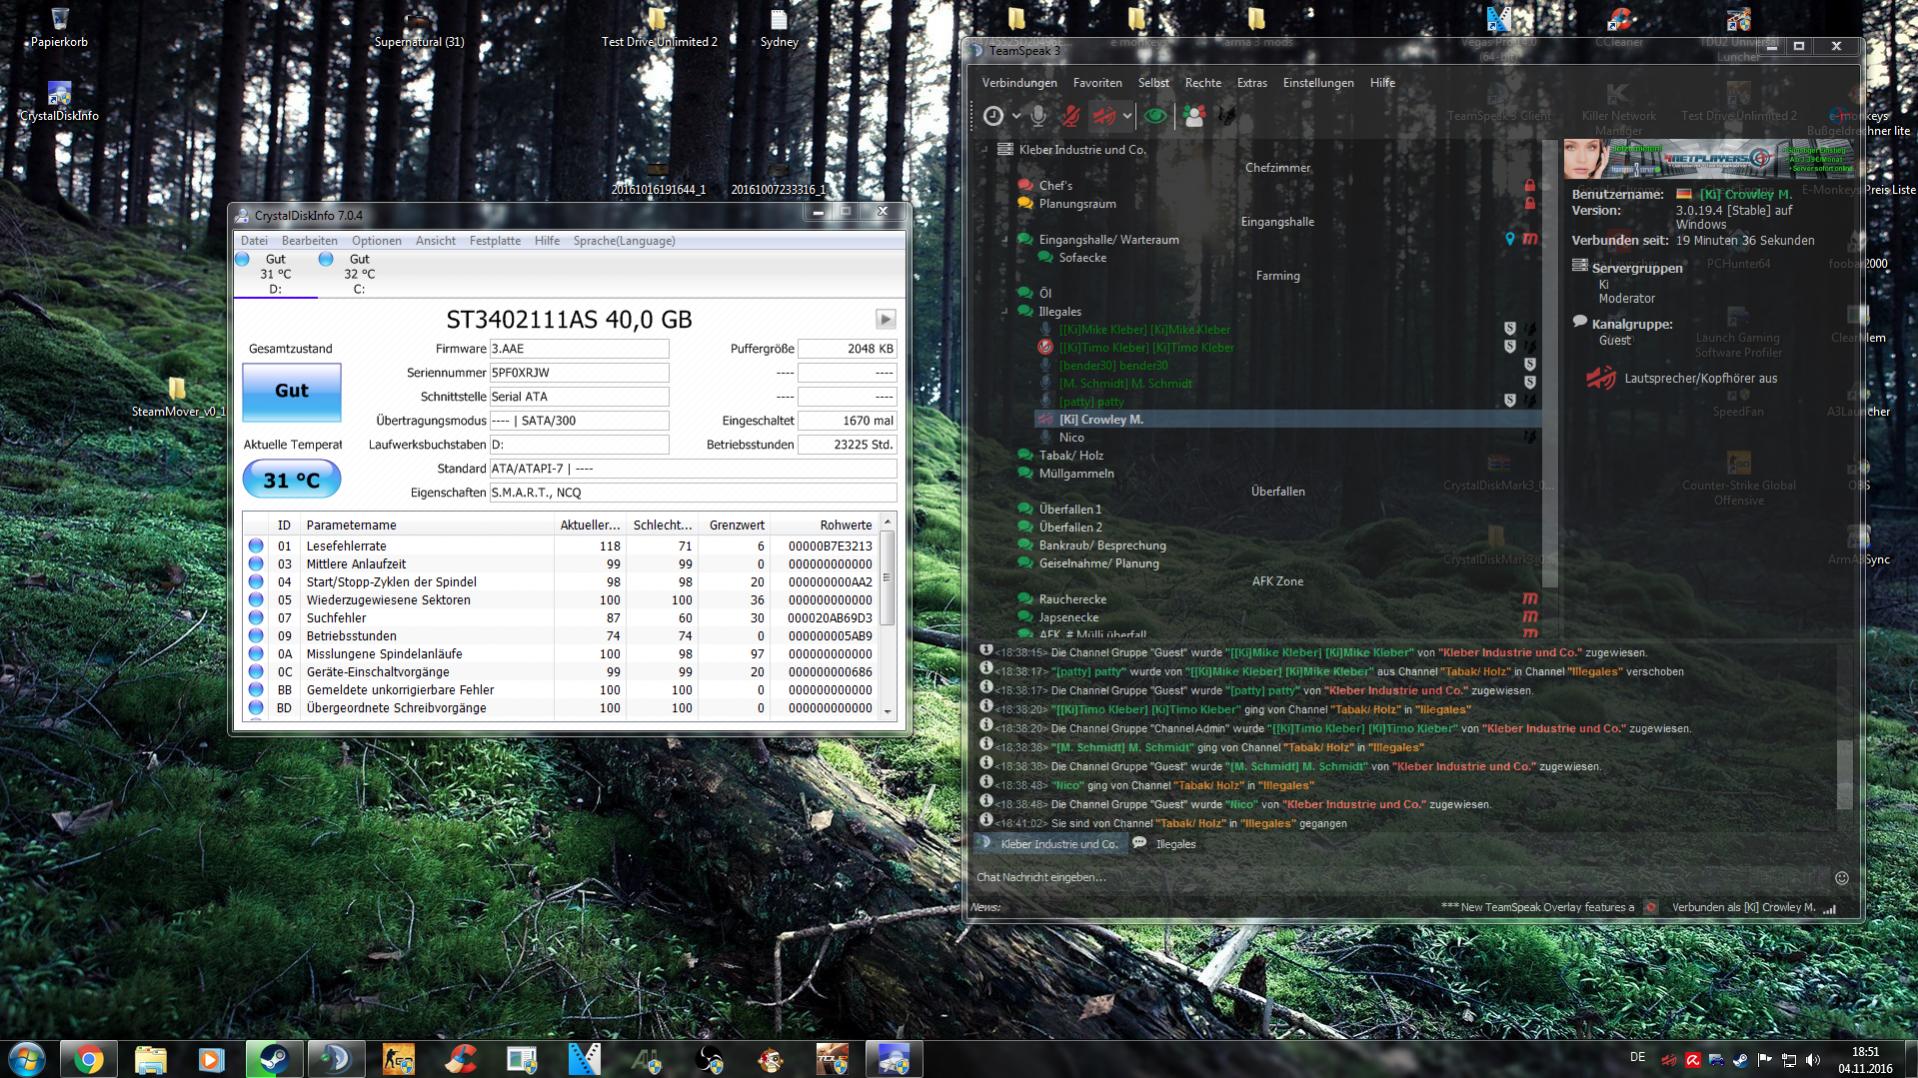The height and width of the screenshot is (1078, 1918).
Task: Open the Test Drive Unlimited 2 desktop folder
Action: (659, 28)
